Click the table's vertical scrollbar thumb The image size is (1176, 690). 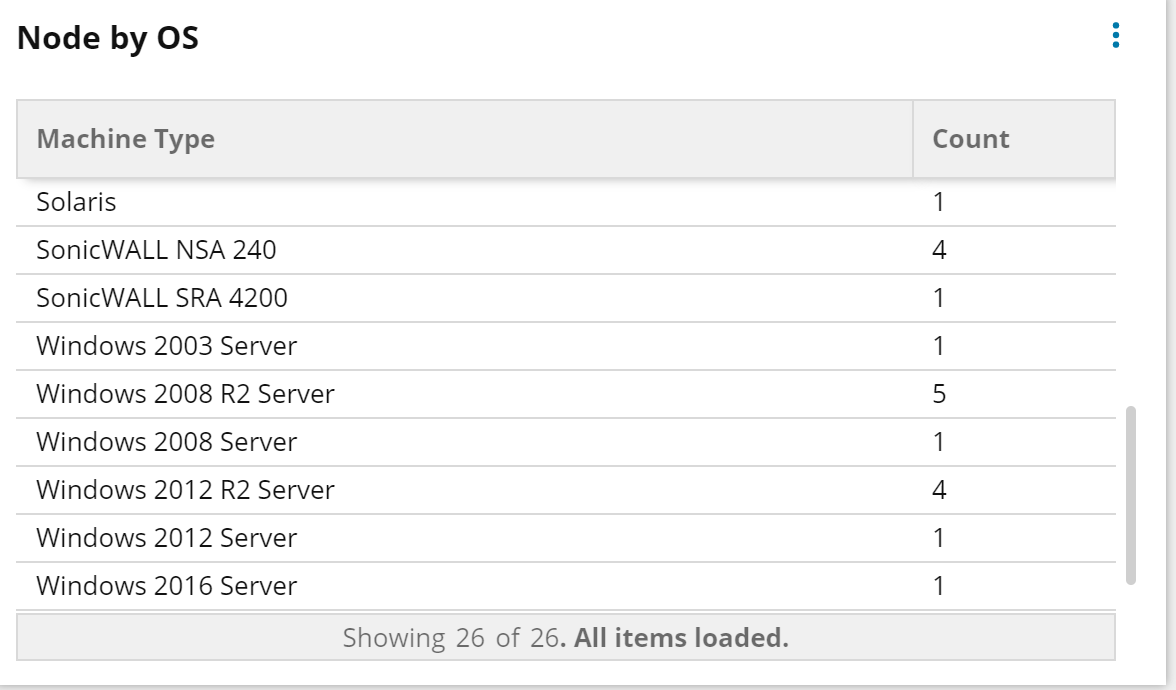(x=1131, y=495)
